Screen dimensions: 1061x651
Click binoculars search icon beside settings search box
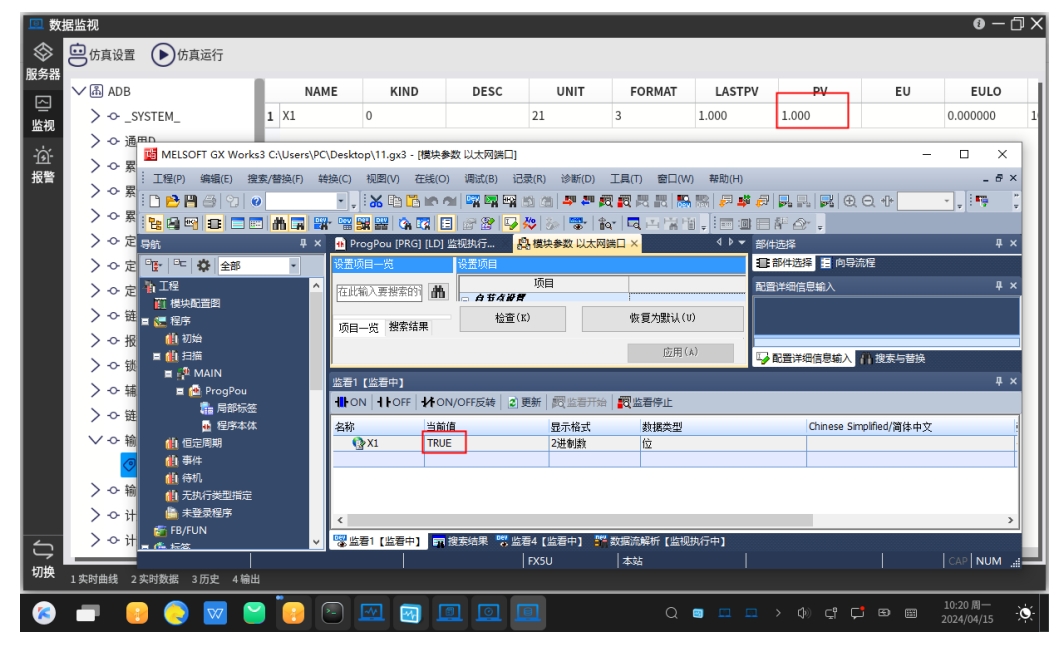coord(438,292)
